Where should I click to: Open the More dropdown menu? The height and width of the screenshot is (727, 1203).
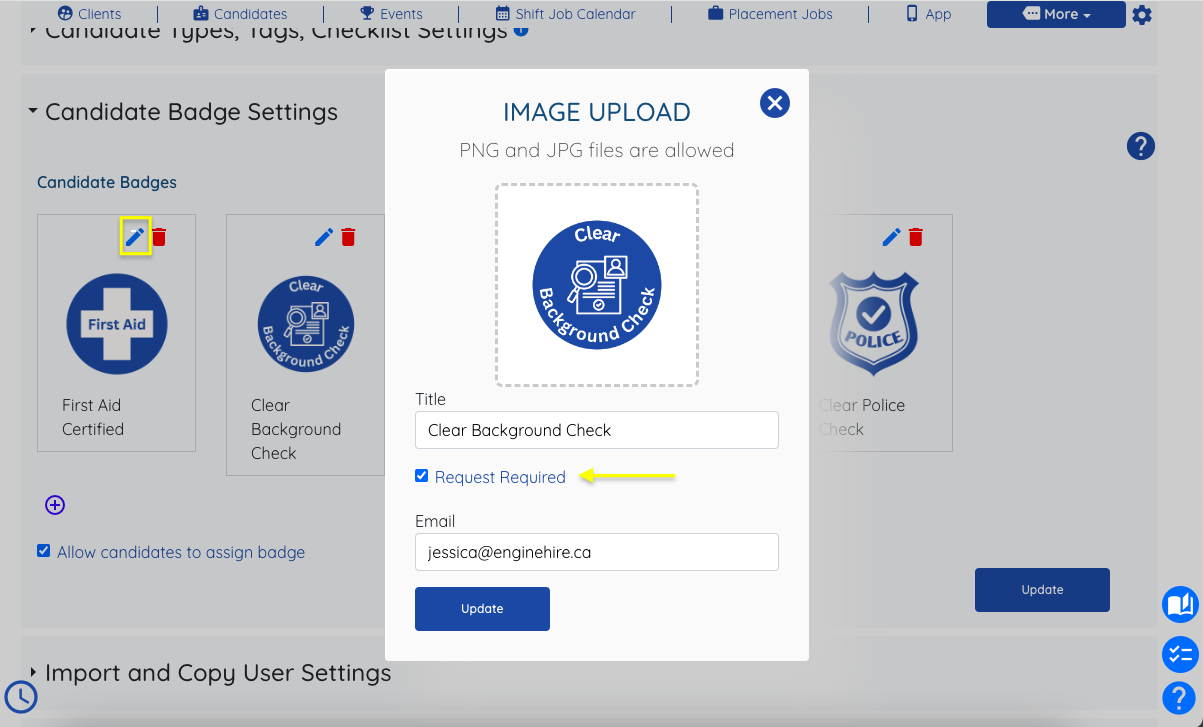(x=1055, y=14)
